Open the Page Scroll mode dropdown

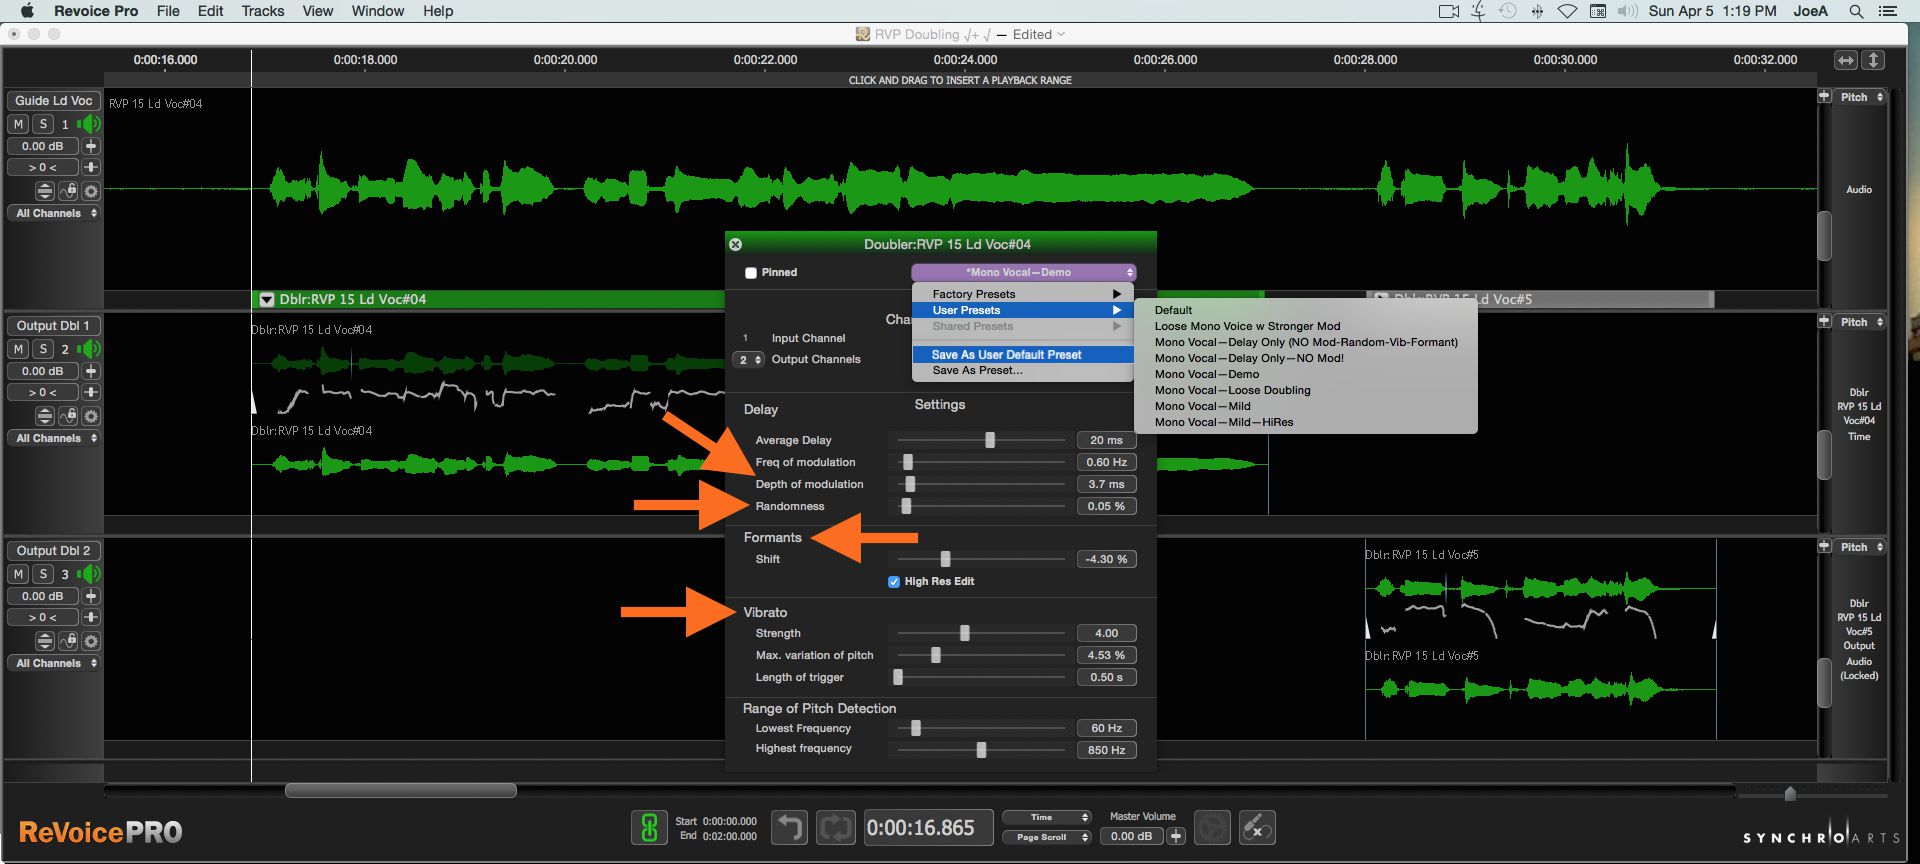coord(1046,837)
